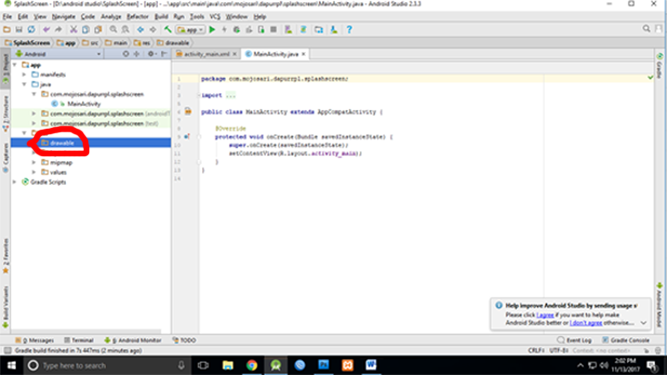
Task: Open the Terminal tool window
Action: 79,340
